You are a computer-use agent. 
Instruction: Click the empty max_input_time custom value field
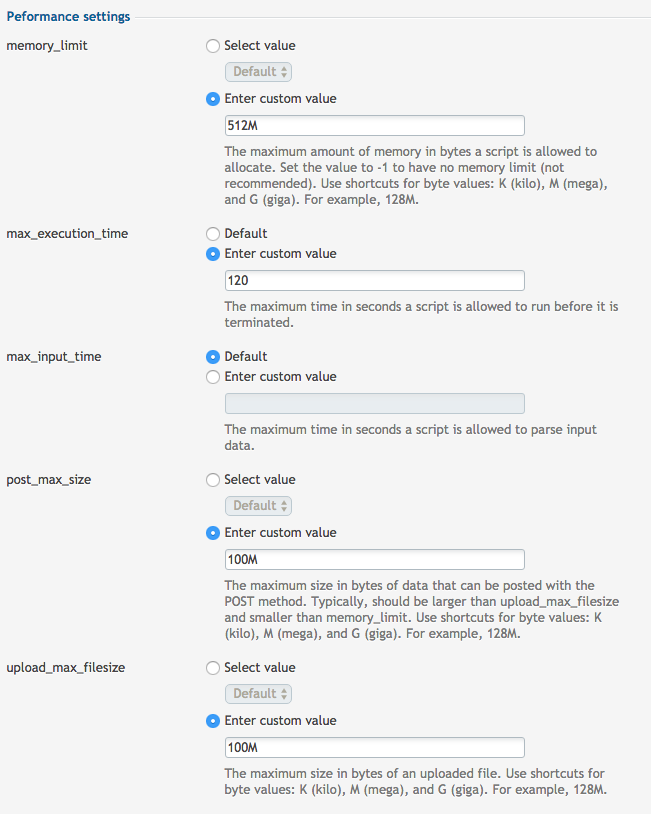[375, 404]
